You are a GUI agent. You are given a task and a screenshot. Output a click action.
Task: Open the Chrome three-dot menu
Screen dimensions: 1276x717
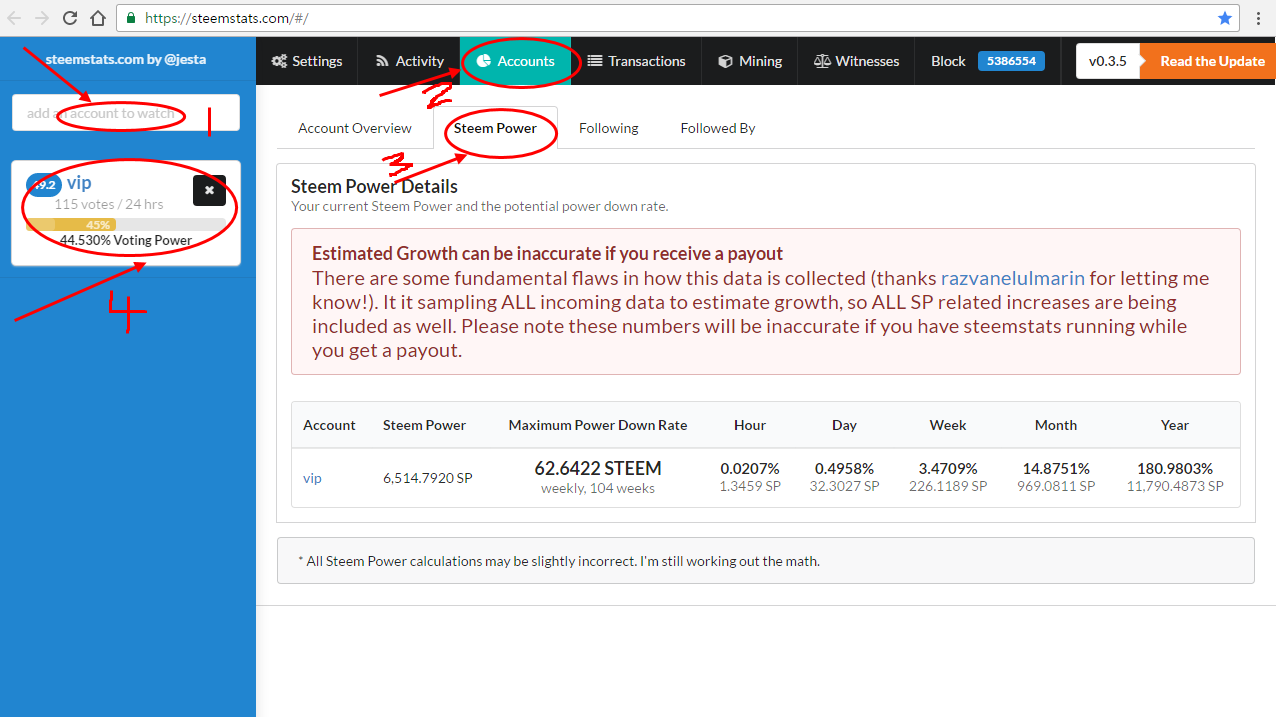click(1258, 18)
